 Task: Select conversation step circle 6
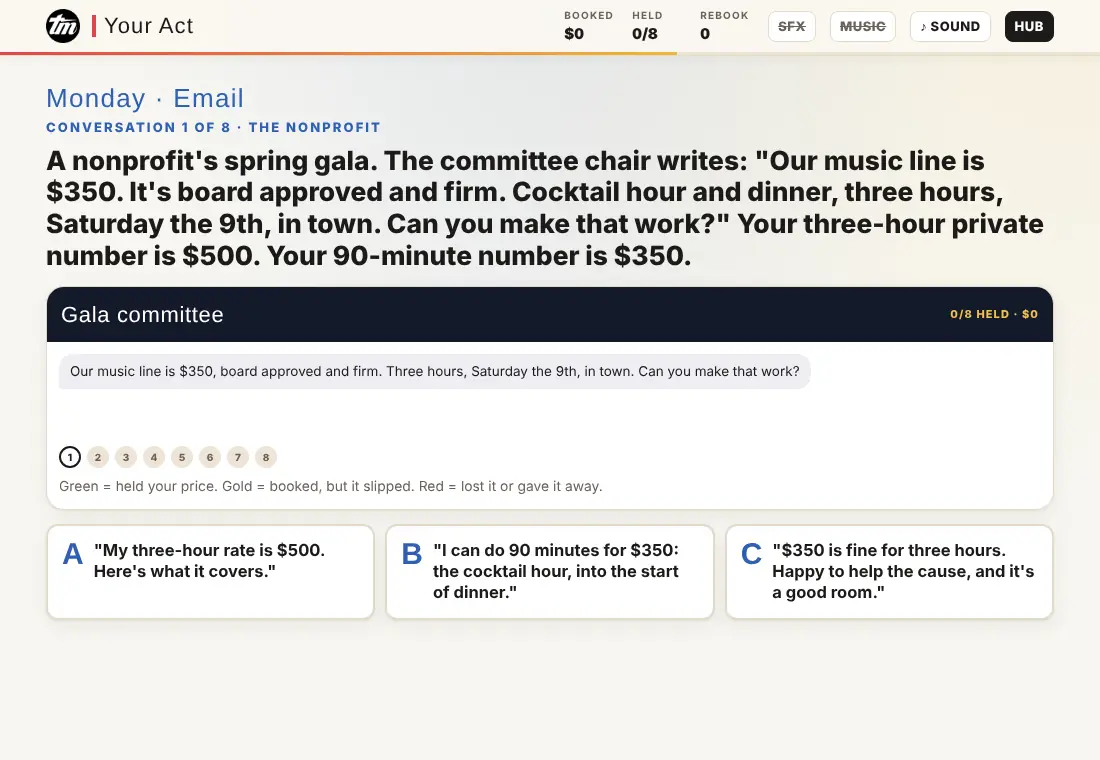click(210, 457)
